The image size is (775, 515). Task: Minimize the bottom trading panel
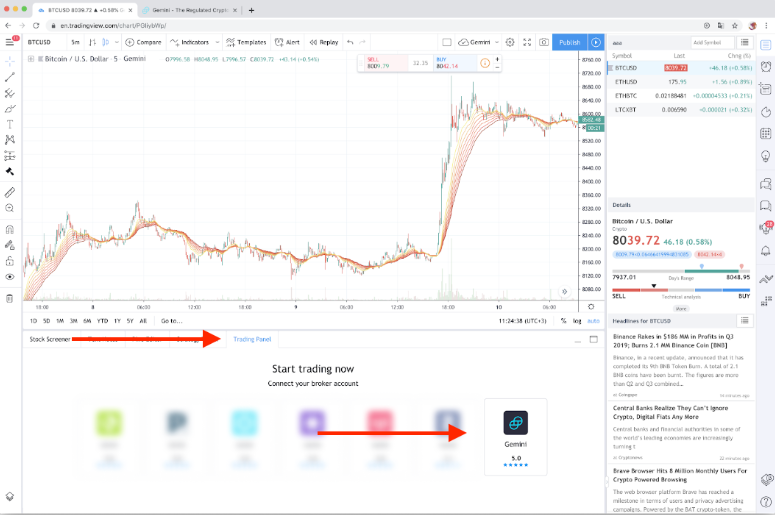577,340
